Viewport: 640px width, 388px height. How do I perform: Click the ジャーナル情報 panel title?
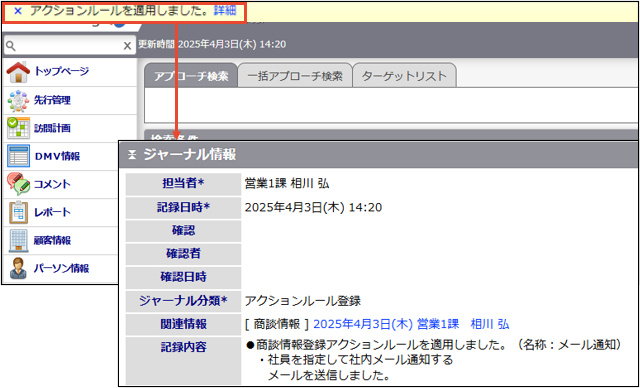[190, 155]
